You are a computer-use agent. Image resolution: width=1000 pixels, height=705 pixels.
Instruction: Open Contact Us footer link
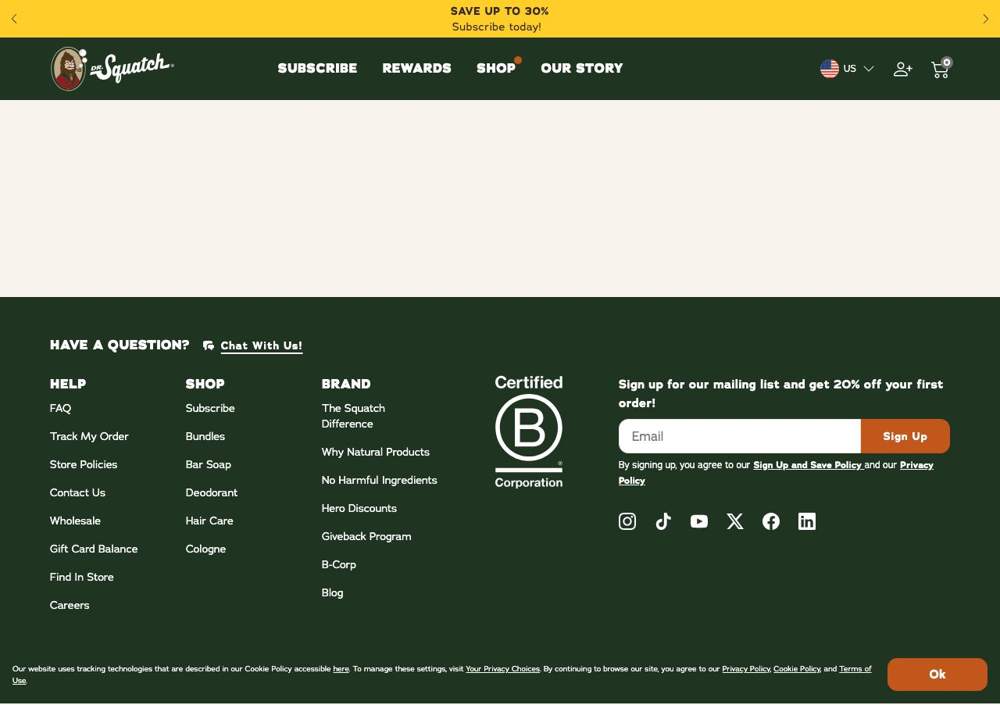click(x=78, y=493)
